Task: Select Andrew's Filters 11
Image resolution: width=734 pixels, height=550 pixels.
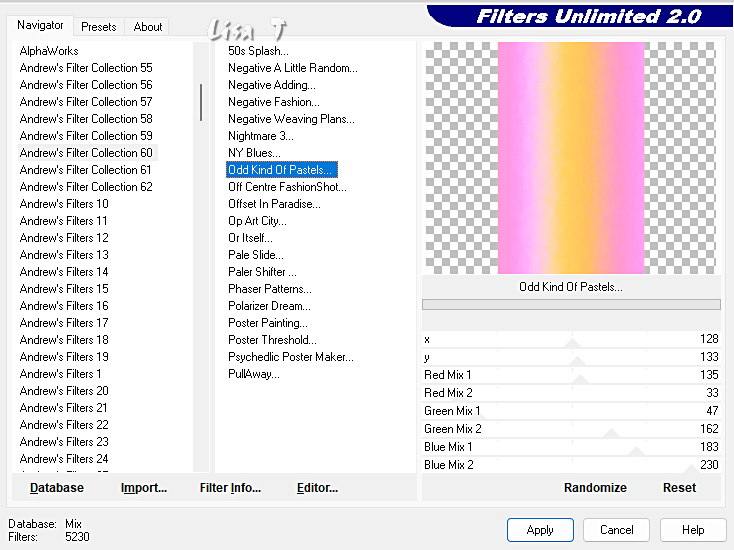Action: pyautogui.click(x=64, y=221)
